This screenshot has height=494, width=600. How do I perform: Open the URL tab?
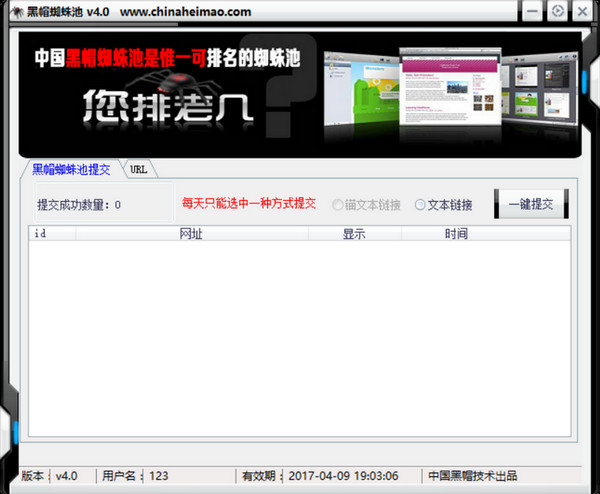point(139,169)
